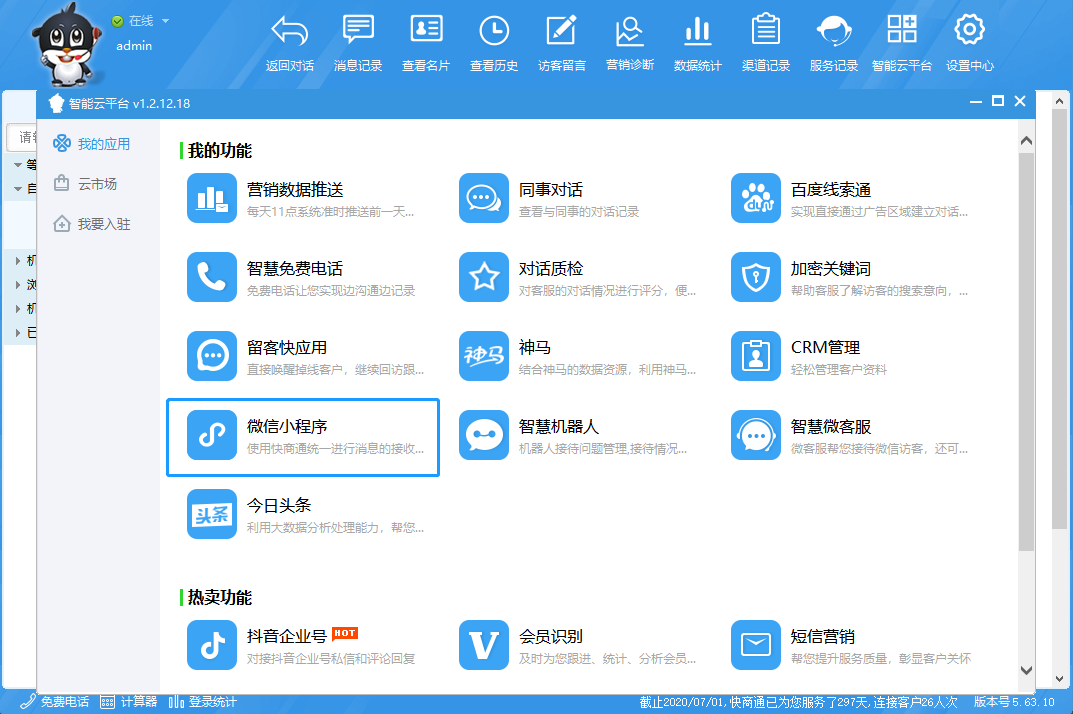This screenshot has height=714, width=1073.
Task: Launch the 智慧免费电话 phone icon
Action: pos(212,277)
